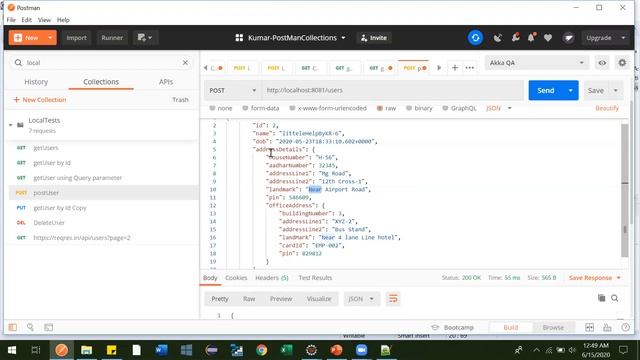
Task: Click New Collection link
Action: click(40, 100)
